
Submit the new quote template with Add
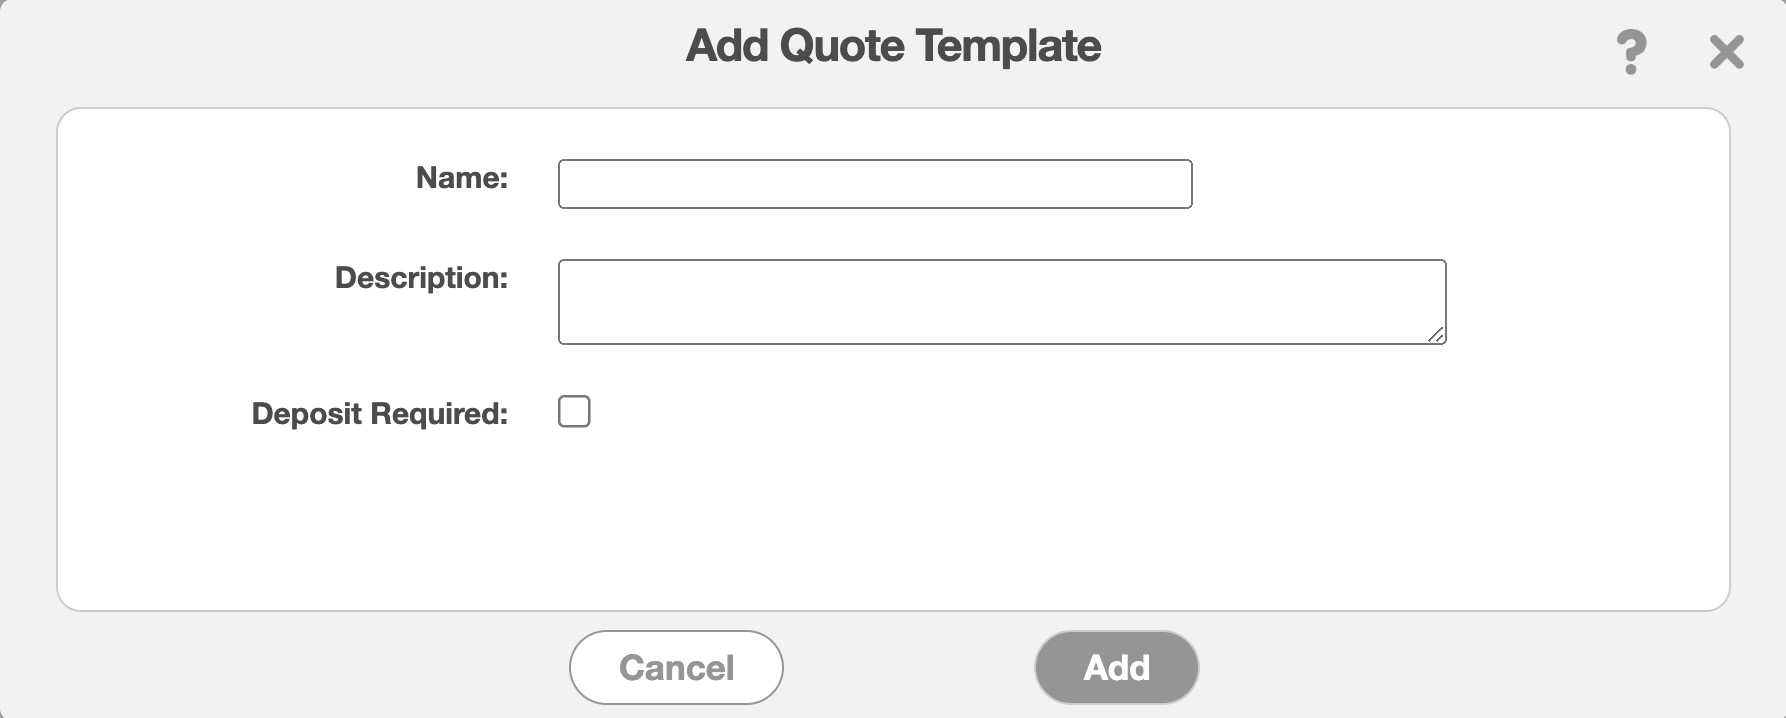(x=1116, y=667)
